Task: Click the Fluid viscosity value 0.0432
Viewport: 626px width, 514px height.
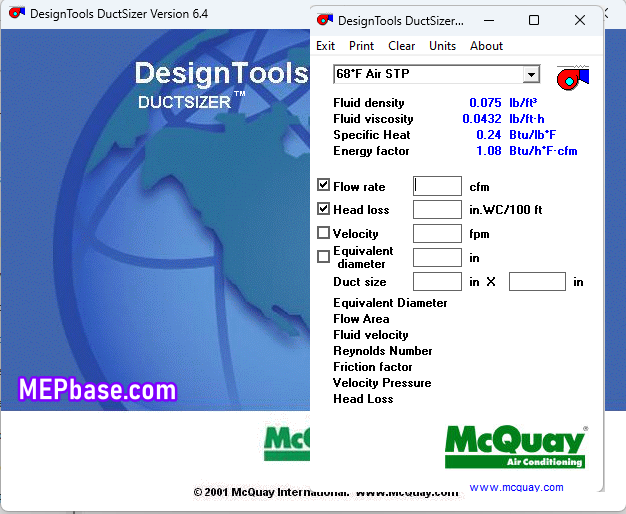Action: click(481, 119)
